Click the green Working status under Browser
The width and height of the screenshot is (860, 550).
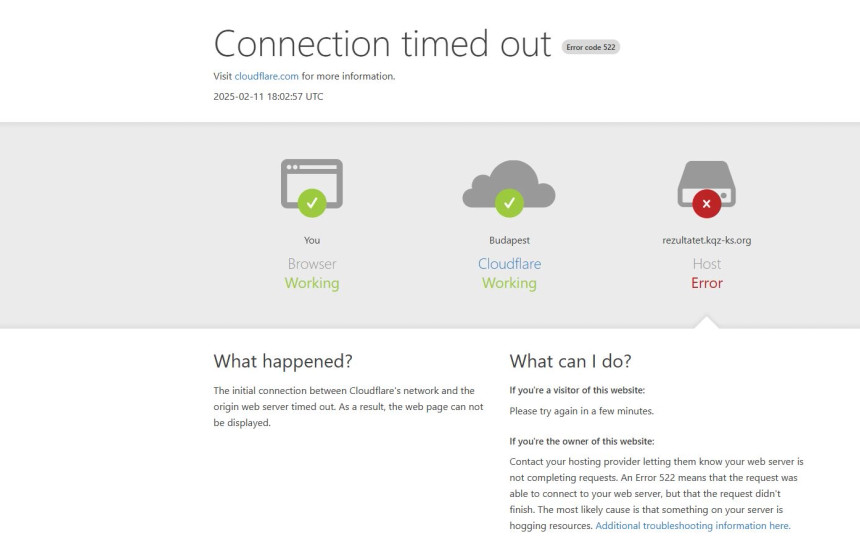click(x=312, y=283)
